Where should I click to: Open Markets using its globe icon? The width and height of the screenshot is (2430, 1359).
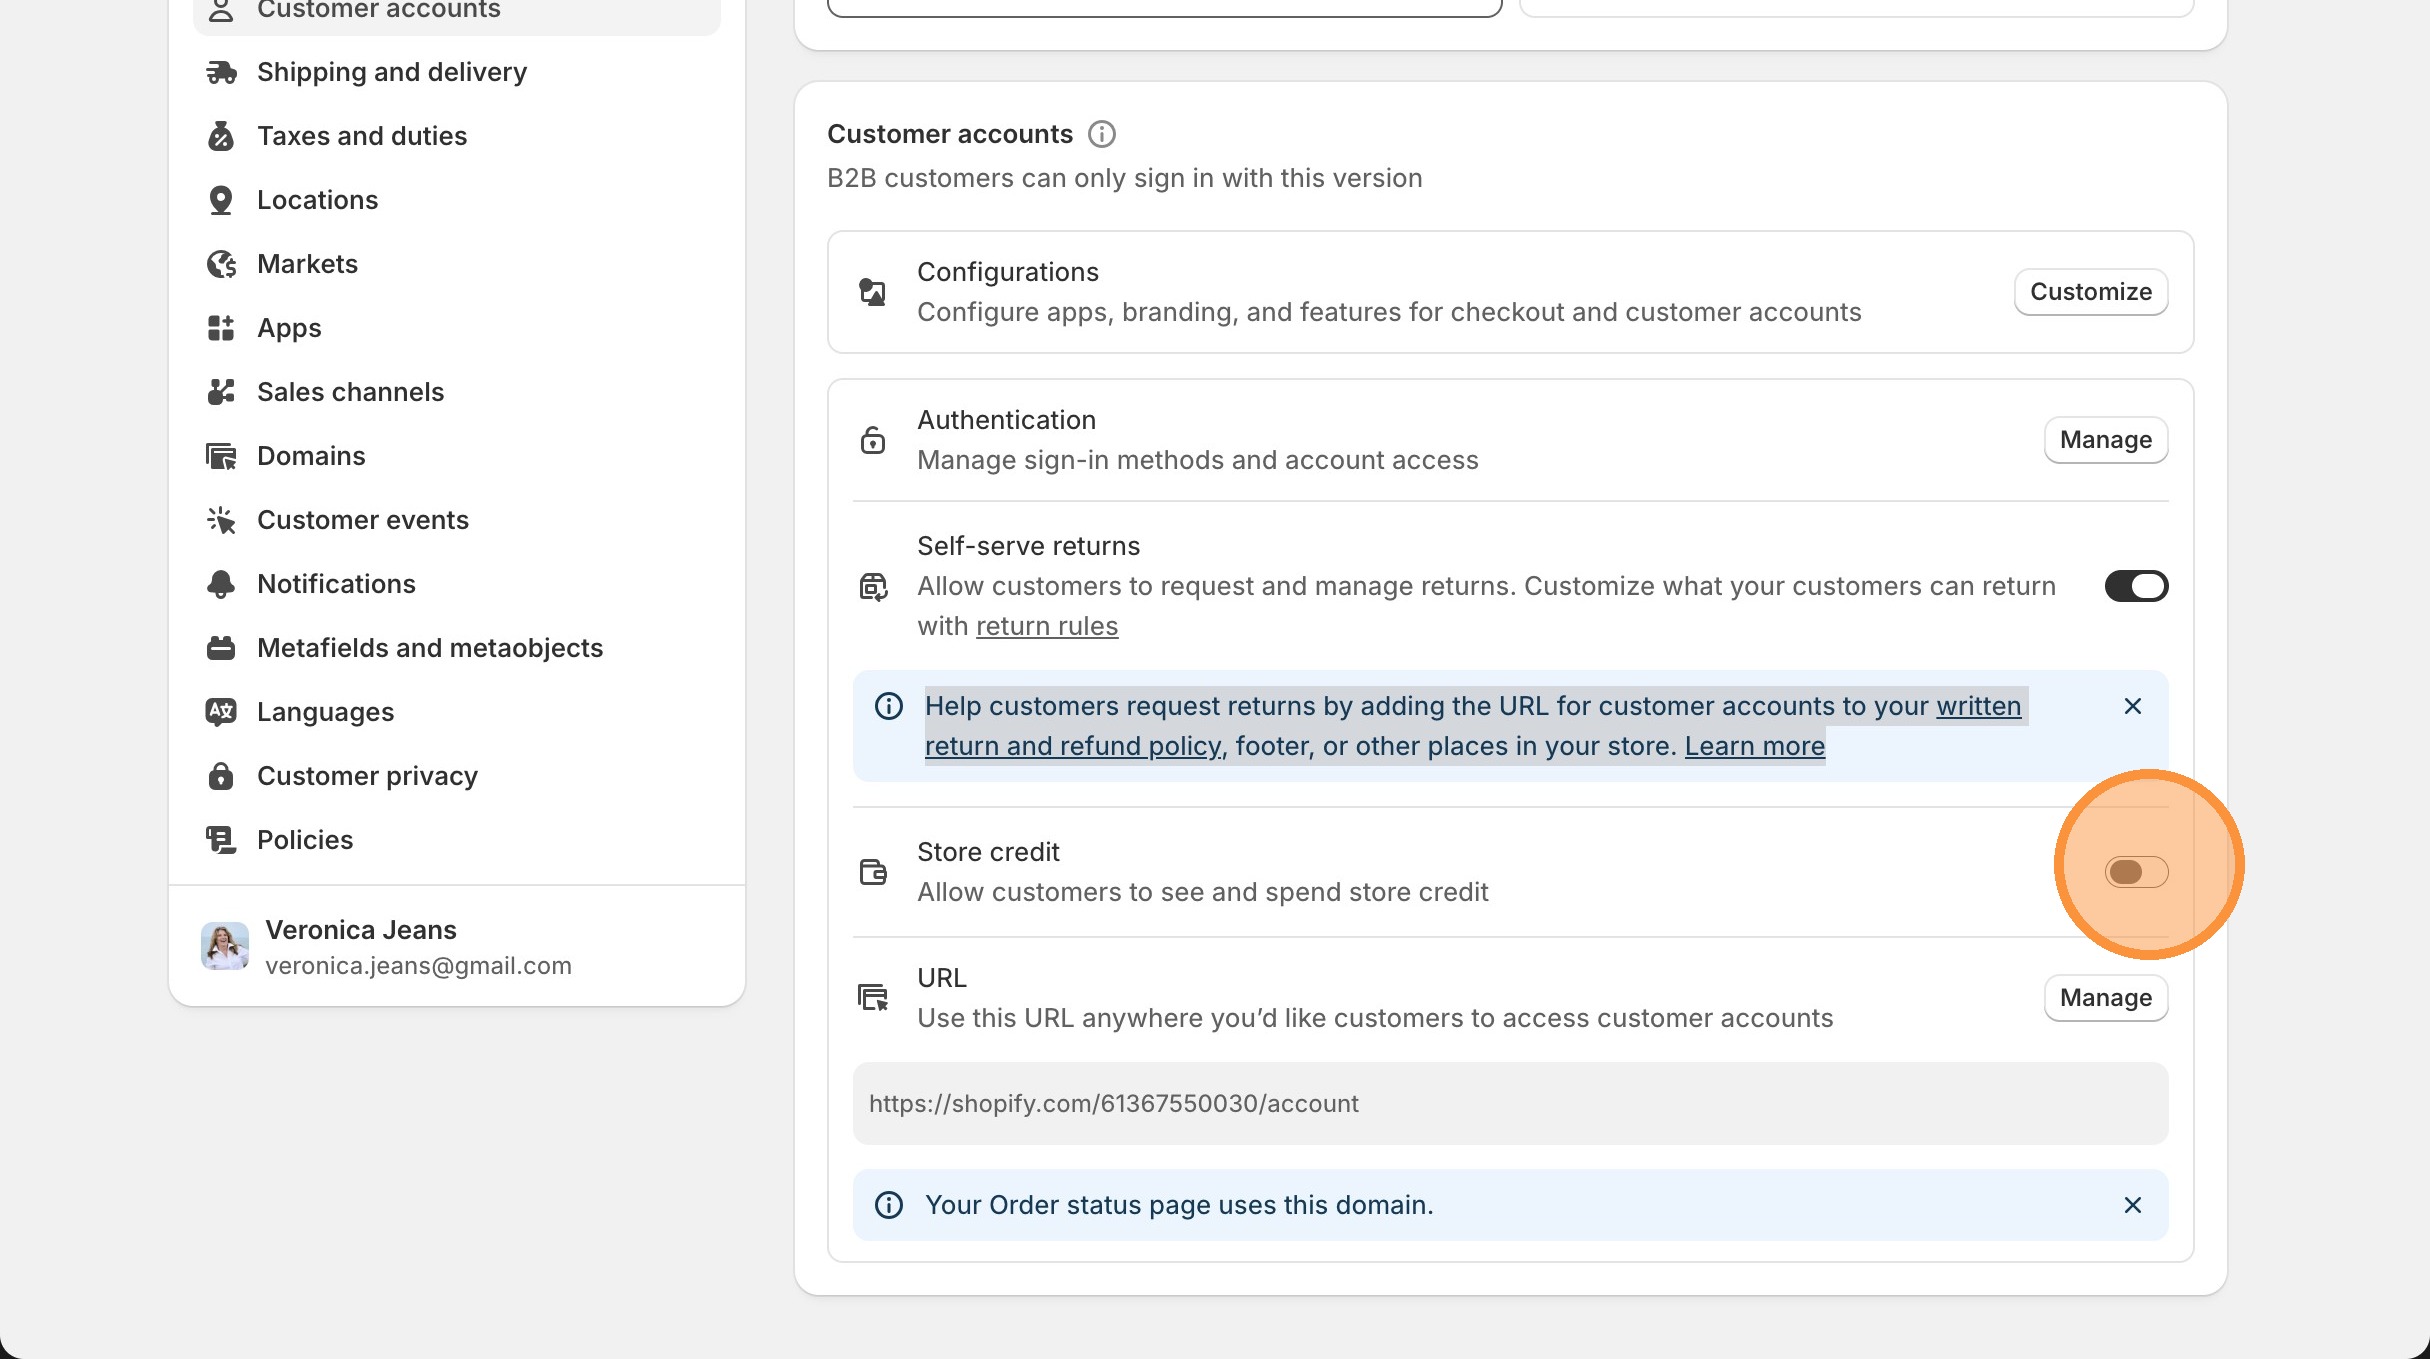pyautogui.click(x=222, y=263)
